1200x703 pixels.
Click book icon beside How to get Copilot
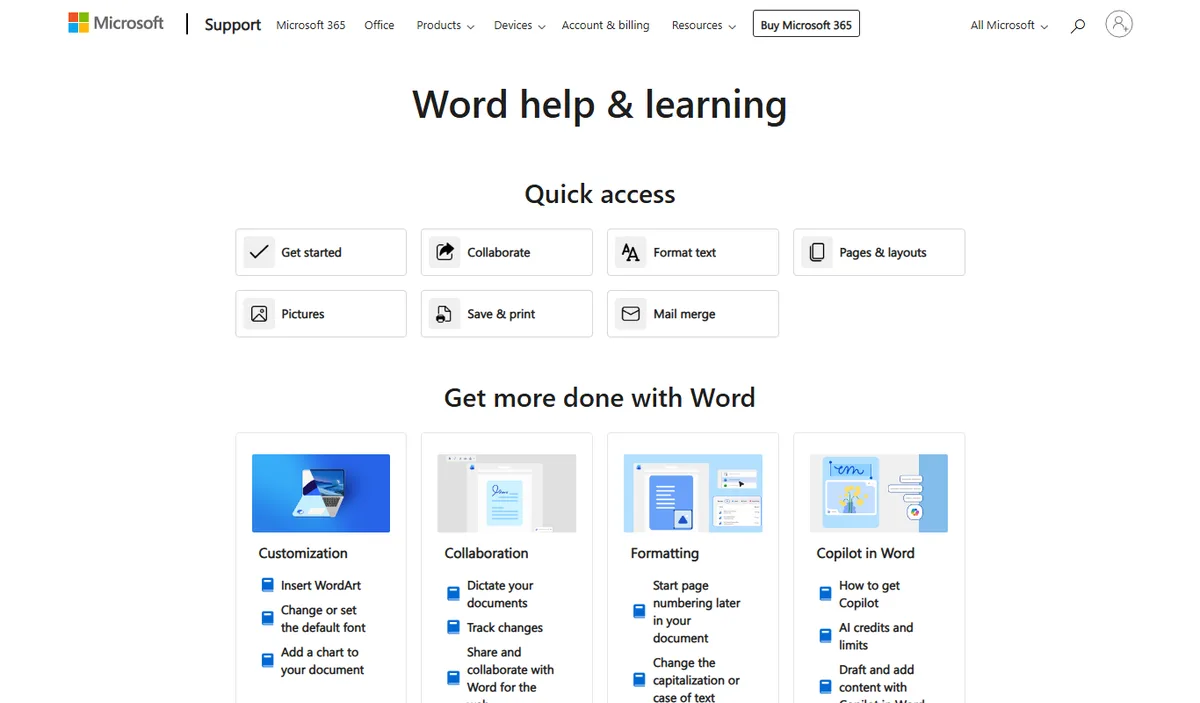[x=825, y=594]
